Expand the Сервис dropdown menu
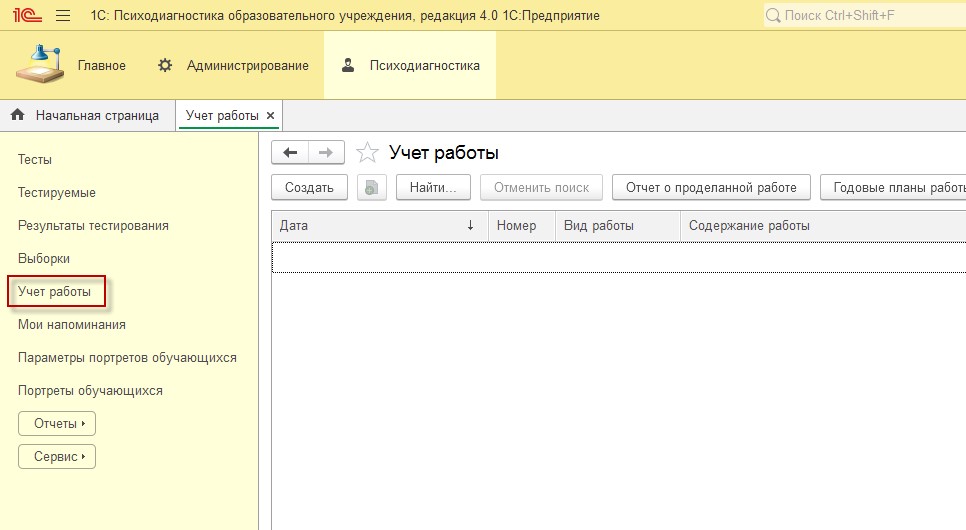This screenshot has height=530, width=966. coord(57,457)
